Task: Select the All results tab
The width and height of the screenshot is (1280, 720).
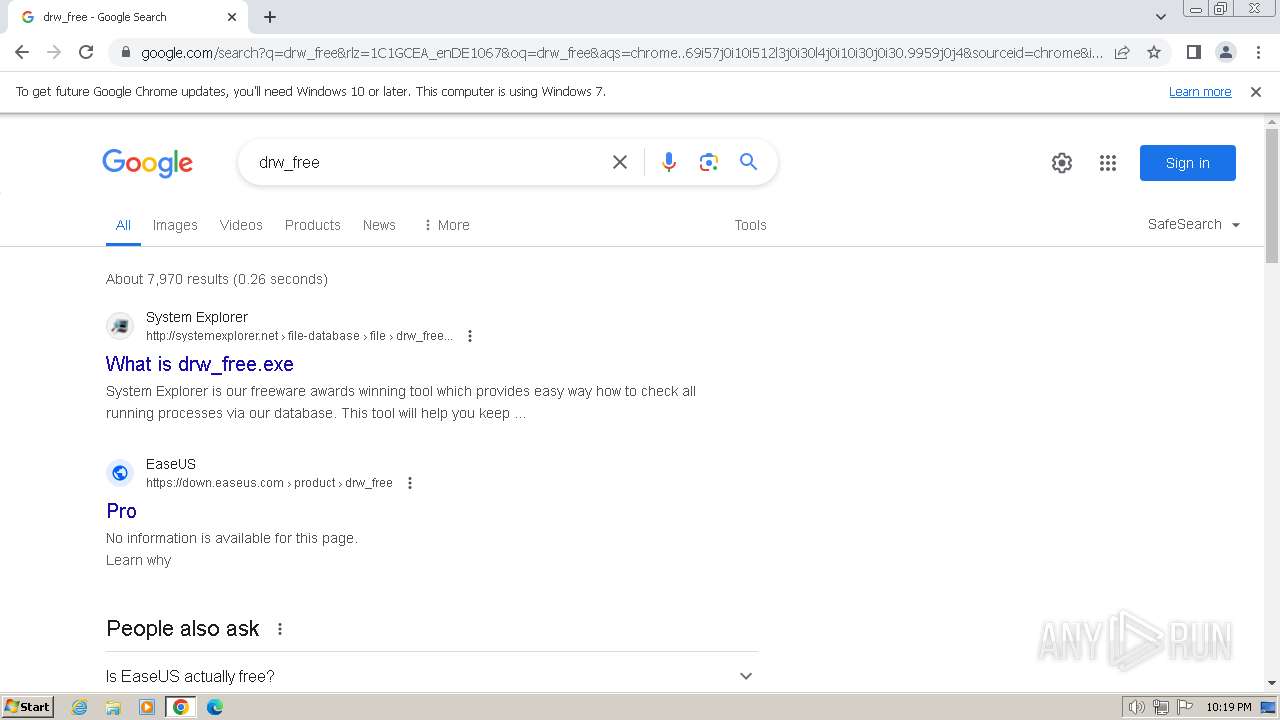Action: (x=123, y=225)
